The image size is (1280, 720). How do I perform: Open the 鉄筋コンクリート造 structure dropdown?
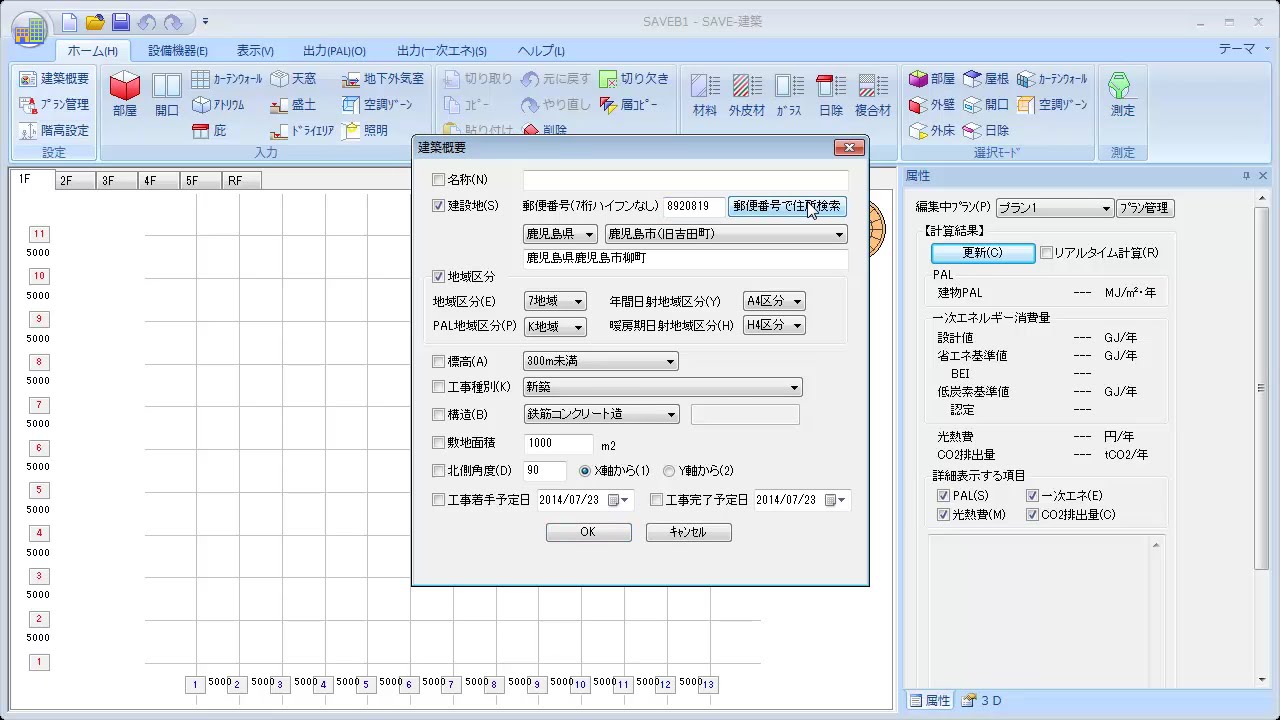click(601, 414)
